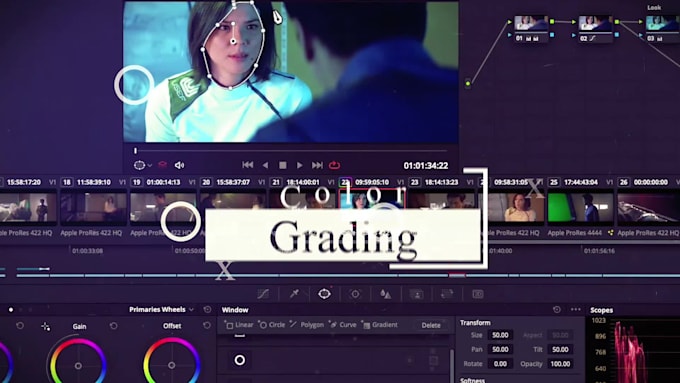Stop playback
Screen dimensions: 680x383
(x=283, y=165)
